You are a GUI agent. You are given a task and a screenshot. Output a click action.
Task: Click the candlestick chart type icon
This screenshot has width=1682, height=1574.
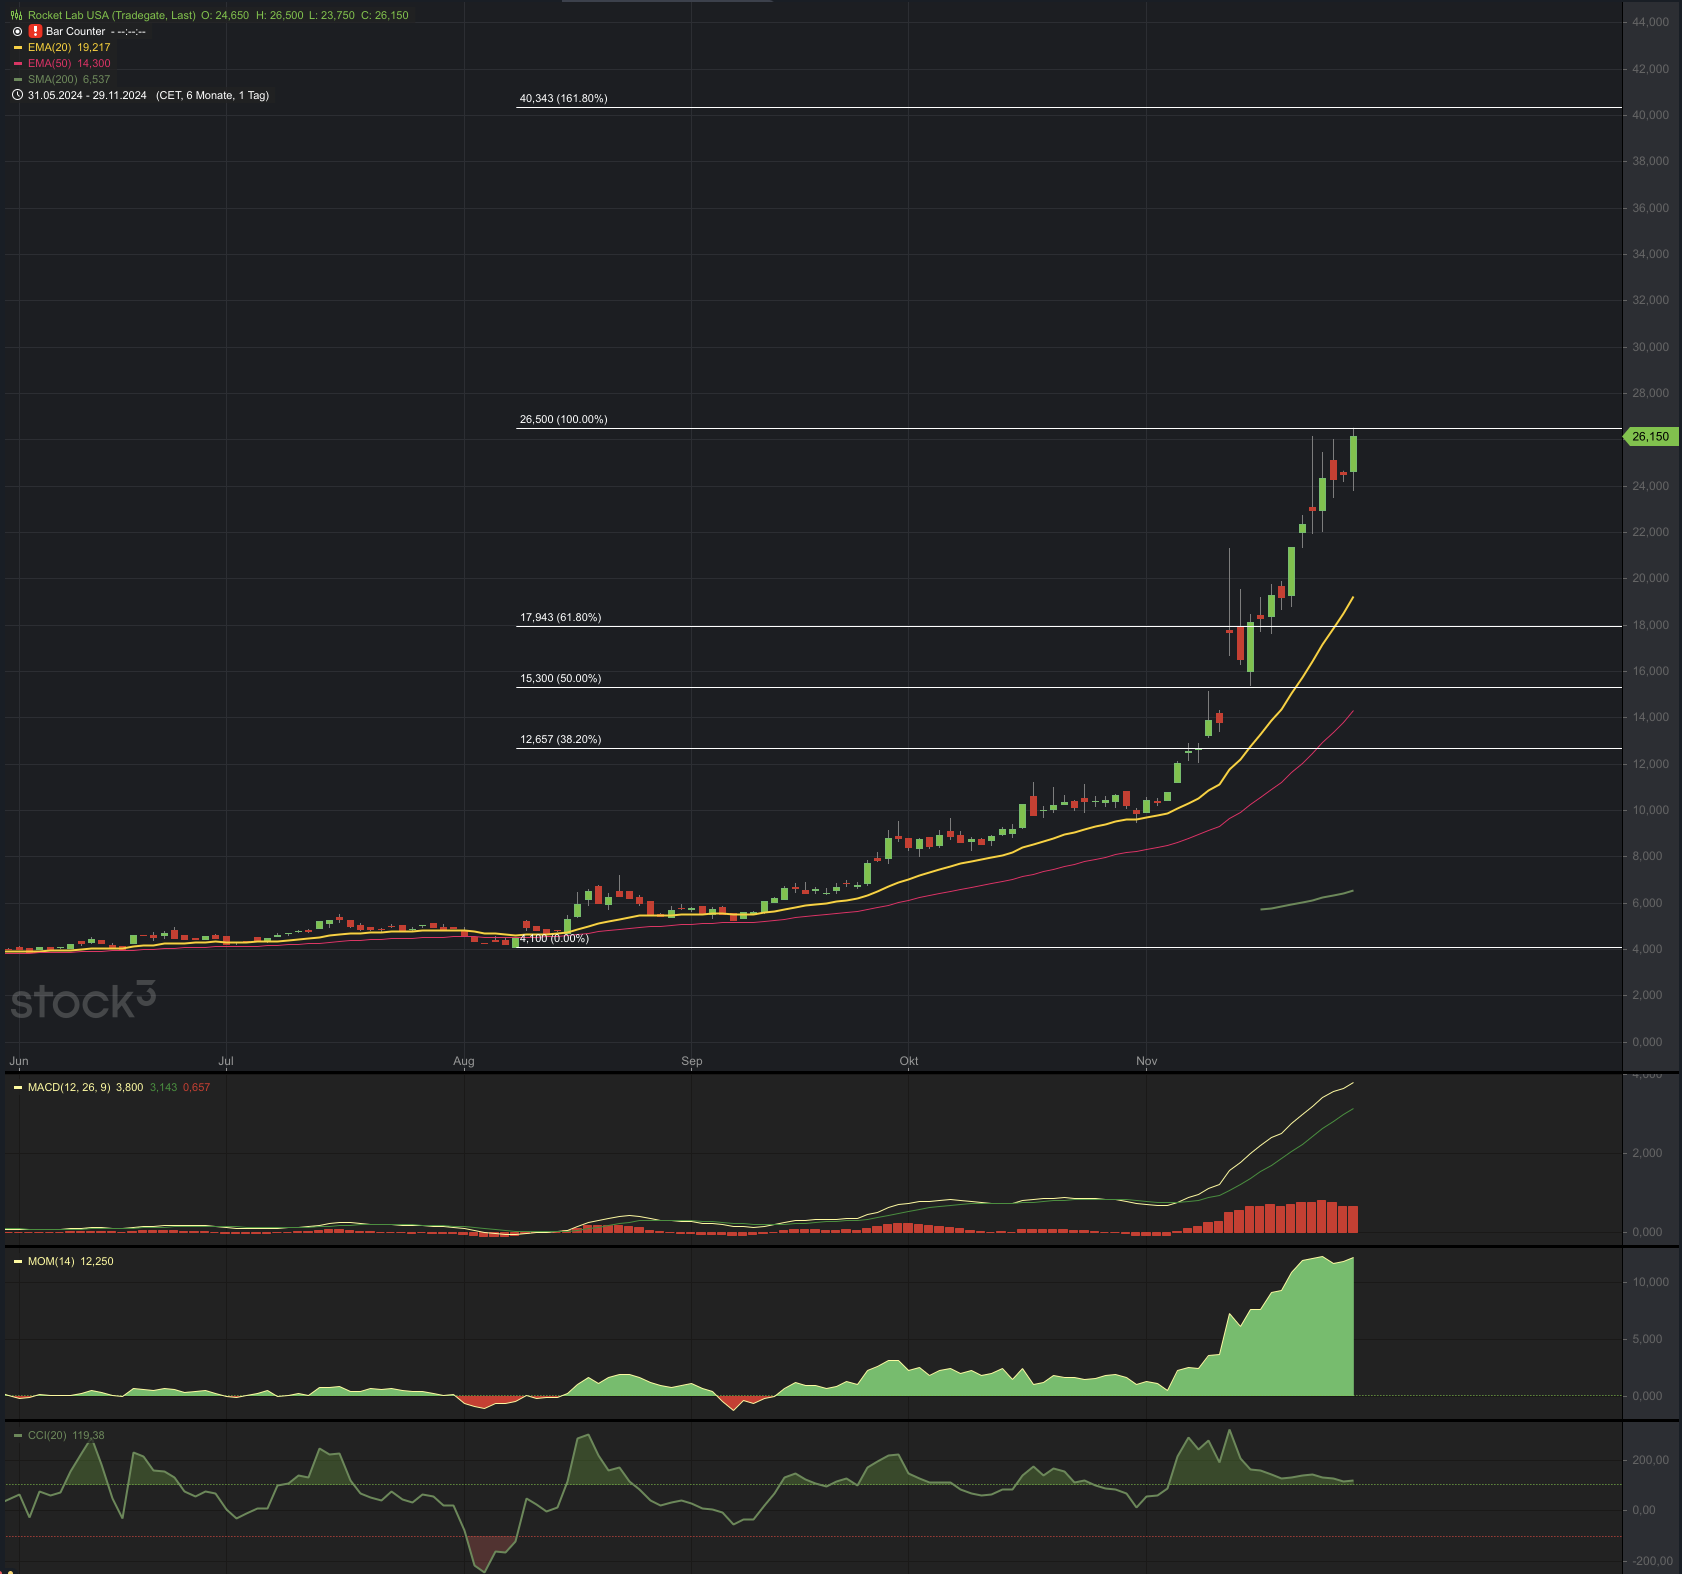16,15
